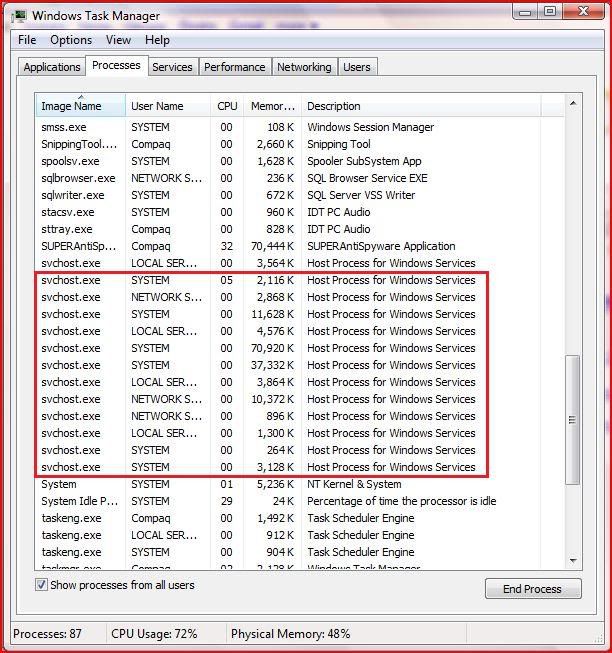This screenshot has width=612, height=653.
Task: Sort by User Name column header
Action: click(x=168, y=106)
